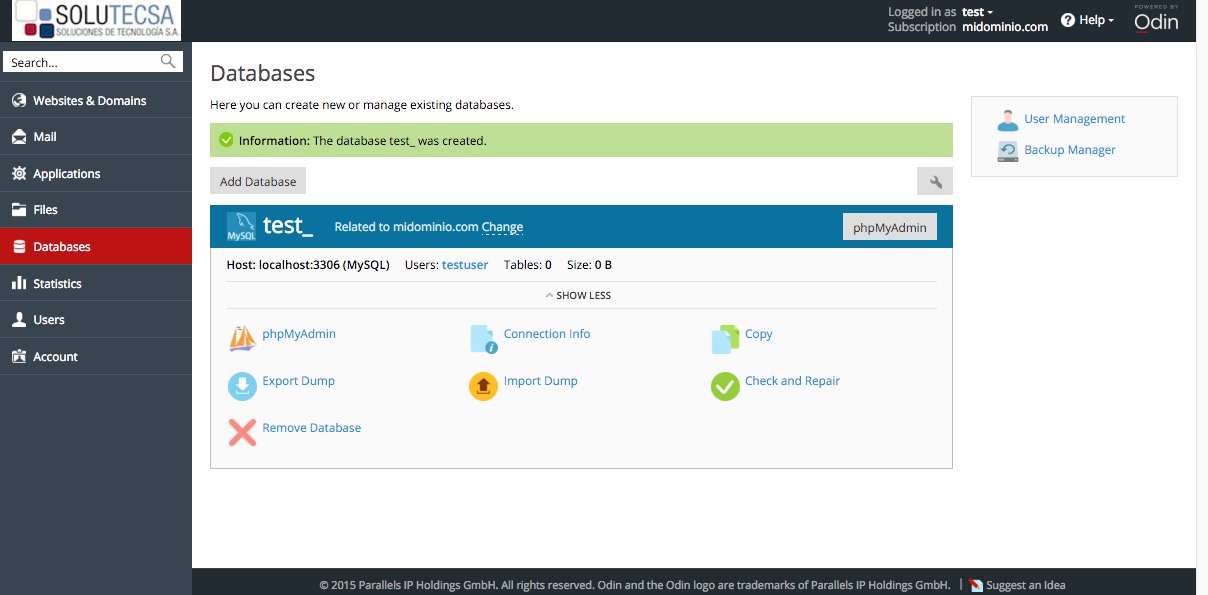
Task: Click the Host: localhost:3306 (MySQL) text
Action: pyautogui.click(x=308, y=265)
